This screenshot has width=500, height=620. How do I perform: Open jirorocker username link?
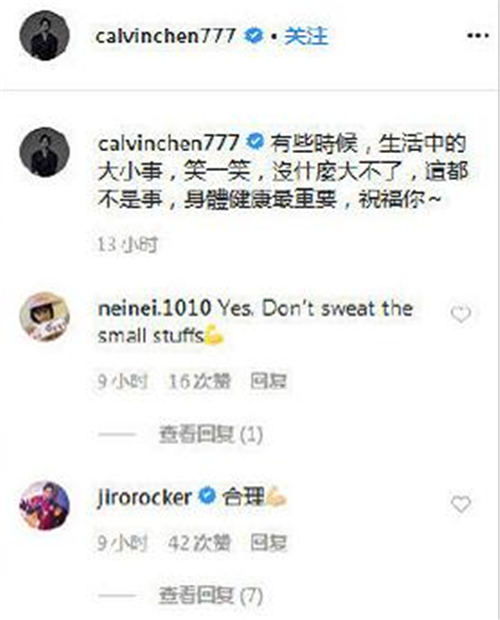(145, 497)
